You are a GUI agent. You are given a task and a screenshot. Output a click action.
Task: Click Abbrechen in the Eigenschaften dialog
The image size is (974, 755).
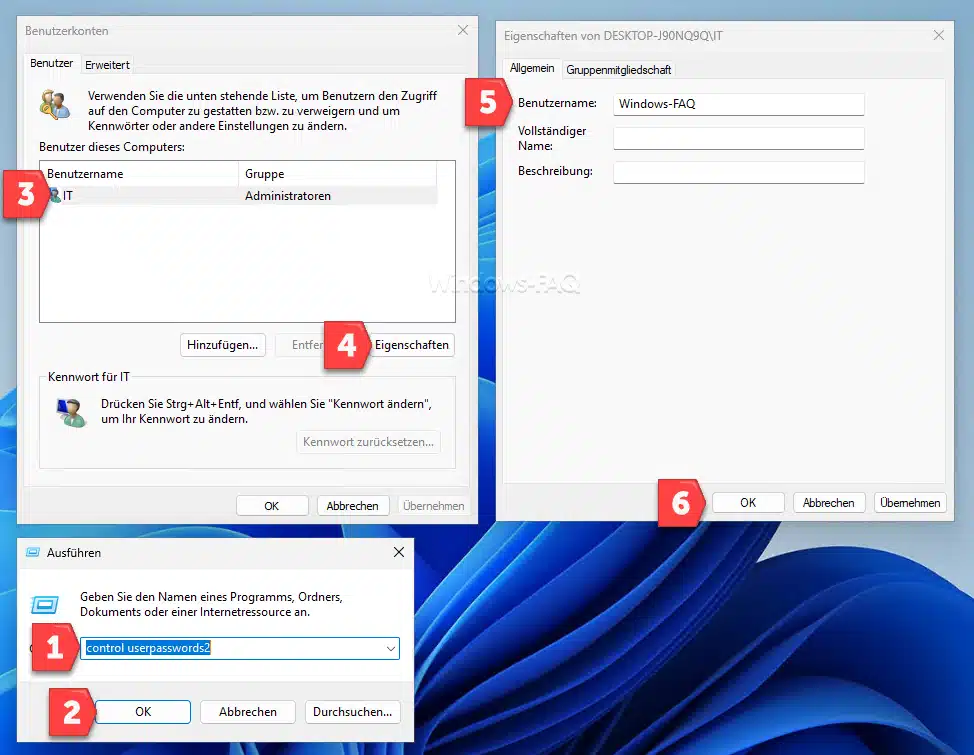click(x=829, y=503)
